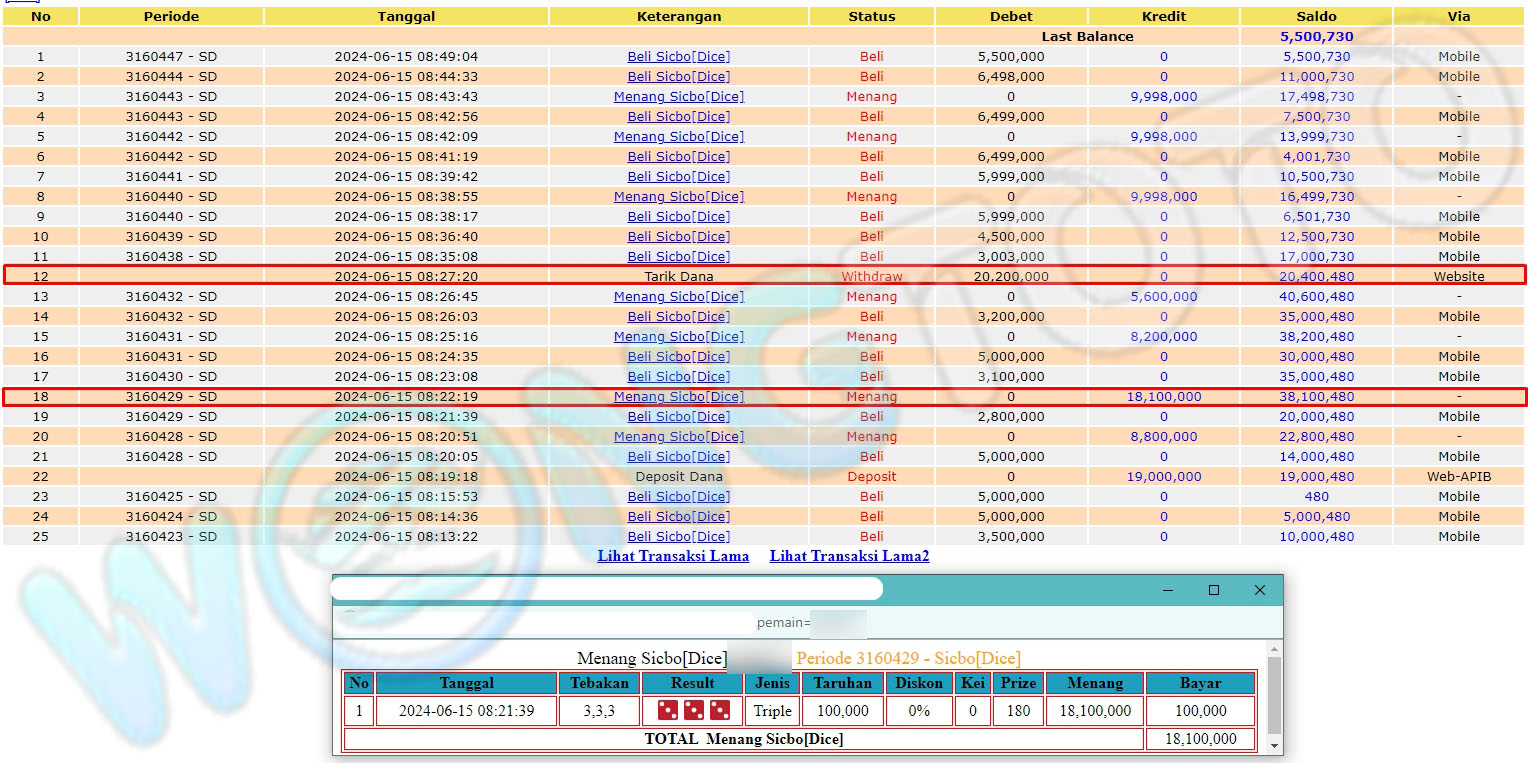Viewport: 1533px width, 763px height.
Task: Select the Tarik Dana withdraw row
Action: [679, 277]
